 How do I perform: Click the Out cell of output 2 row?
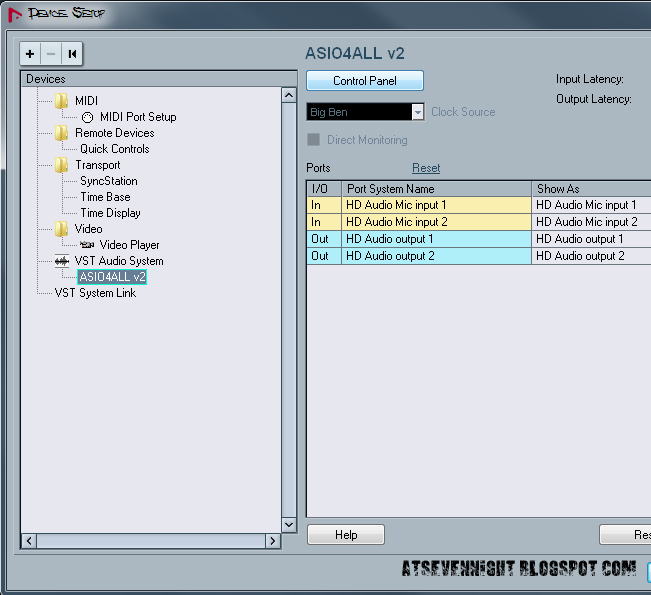[324, 256]
